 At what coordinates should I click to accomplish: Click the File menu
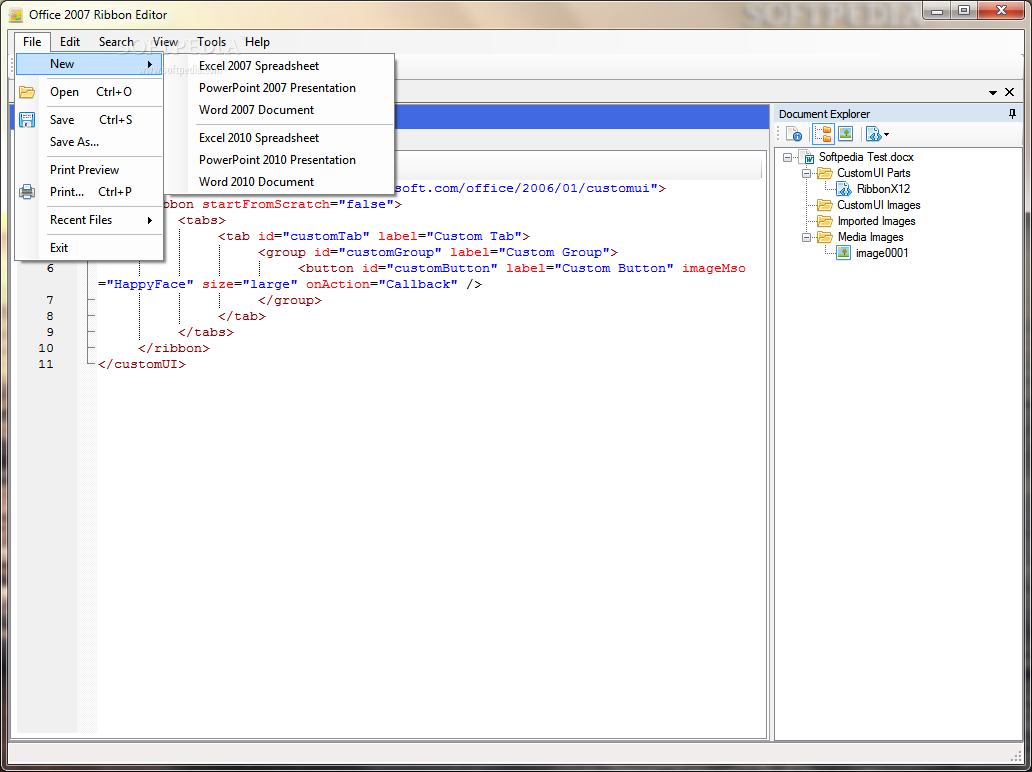coord(32,41)
